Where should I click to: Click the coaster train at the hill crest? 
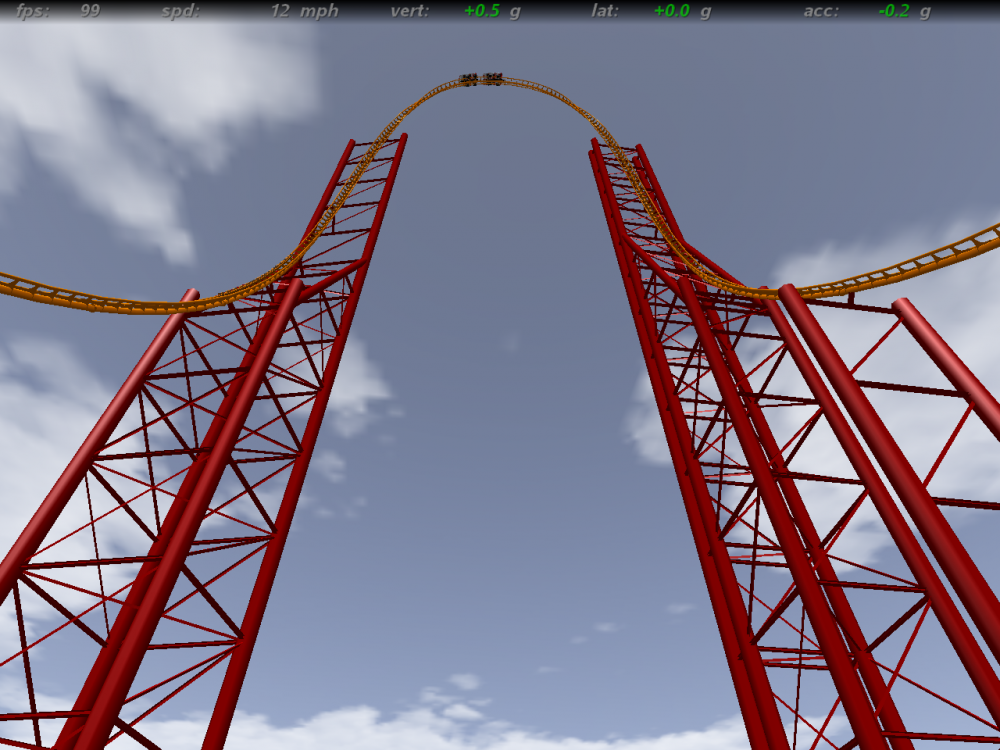[x=481, y=79]
